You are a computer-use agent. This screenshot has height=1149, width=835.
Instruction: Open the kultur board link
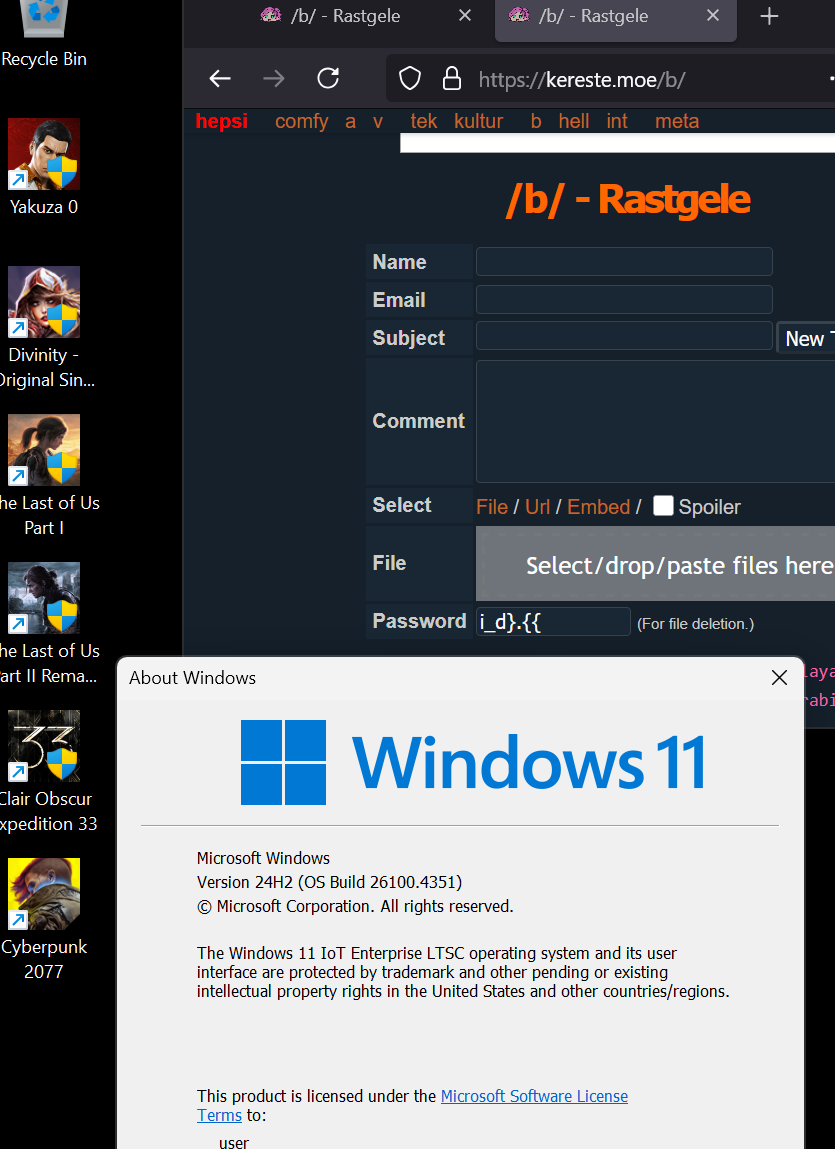pyautogui.click(x=479, y=121)
